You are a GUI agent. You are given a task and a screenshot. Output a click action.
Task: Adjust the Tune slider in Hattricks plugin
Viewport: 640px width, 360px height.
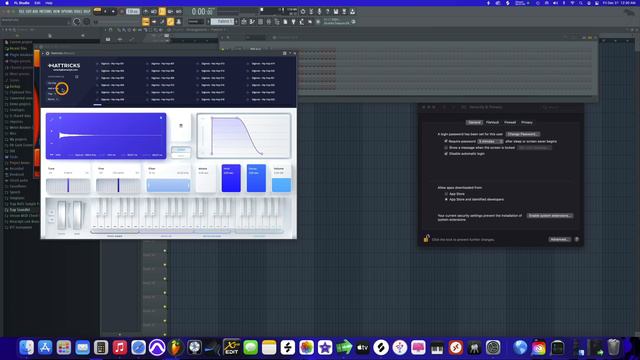point(68,186)
